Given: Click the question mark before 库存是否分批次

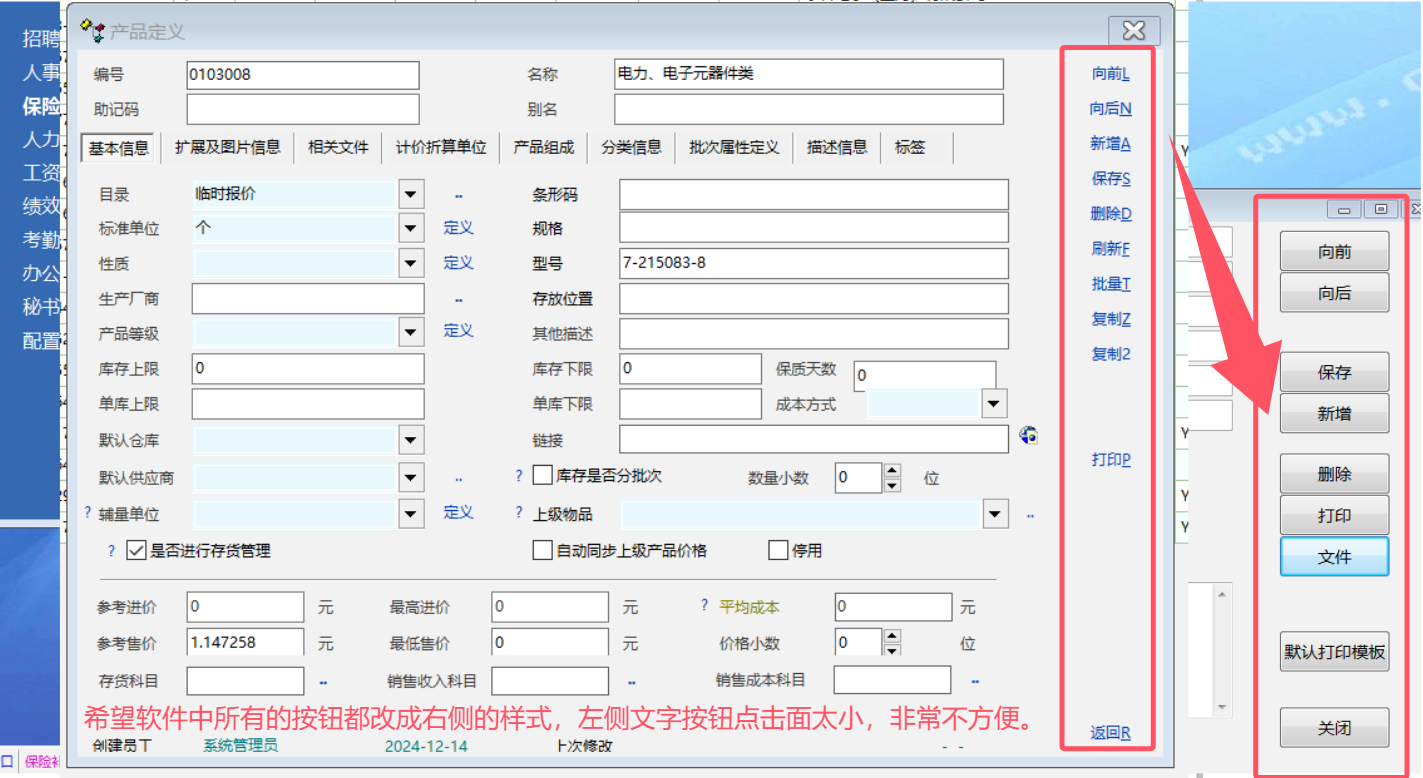Looking at the screenshot, I should point(519,476).
